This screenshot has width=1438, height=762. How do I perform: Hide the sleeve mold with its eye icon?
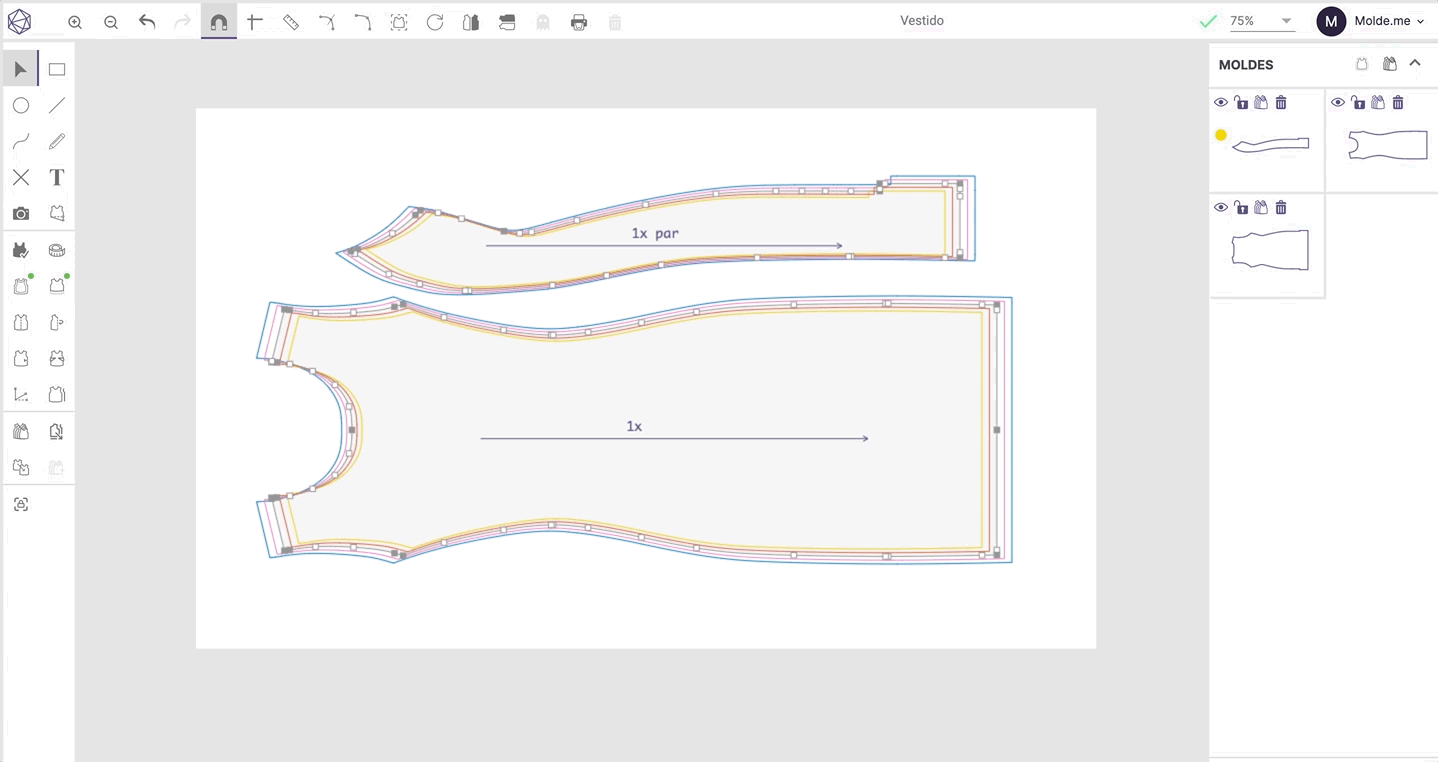1221,103
